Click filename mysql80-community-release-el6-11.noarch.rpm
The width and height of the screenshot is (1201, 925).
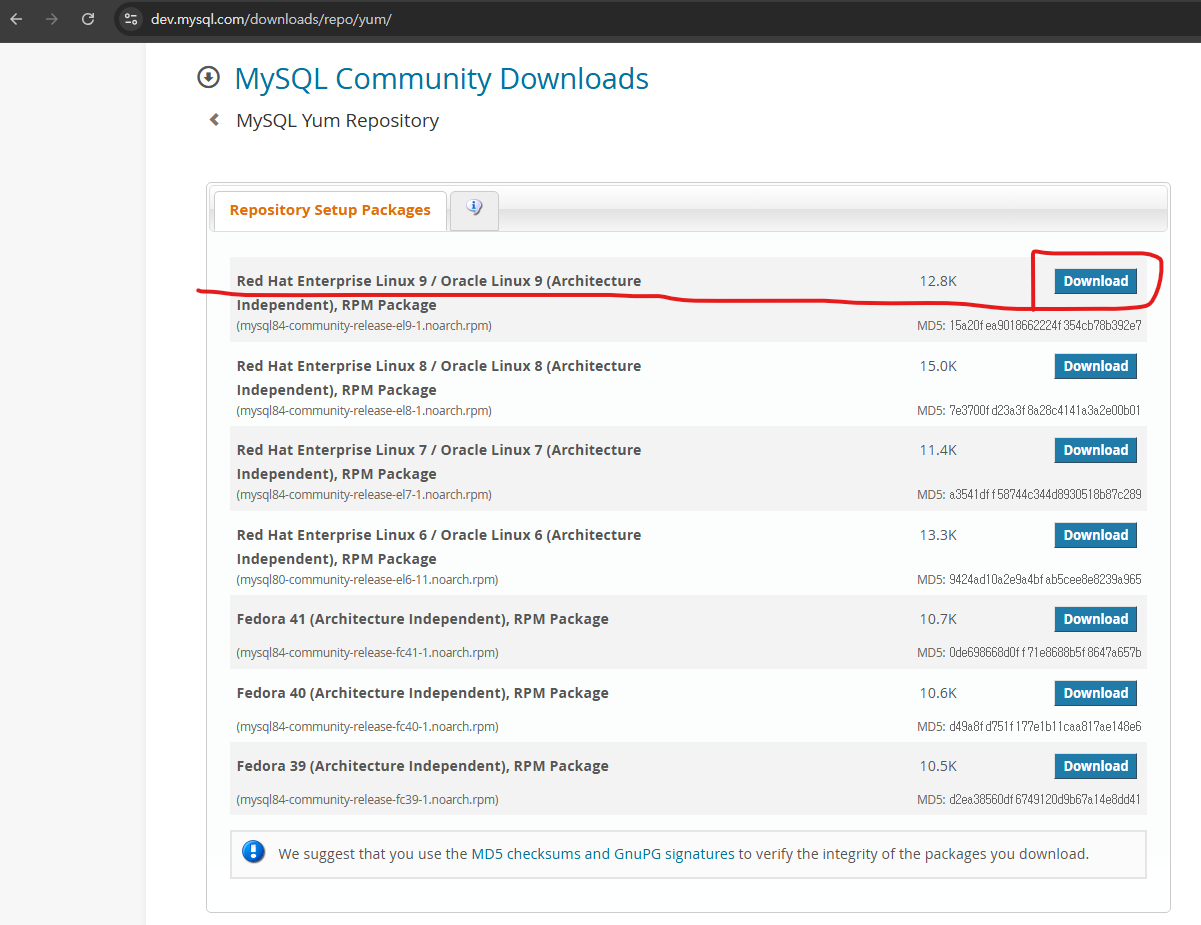click(x=367, y=580)
